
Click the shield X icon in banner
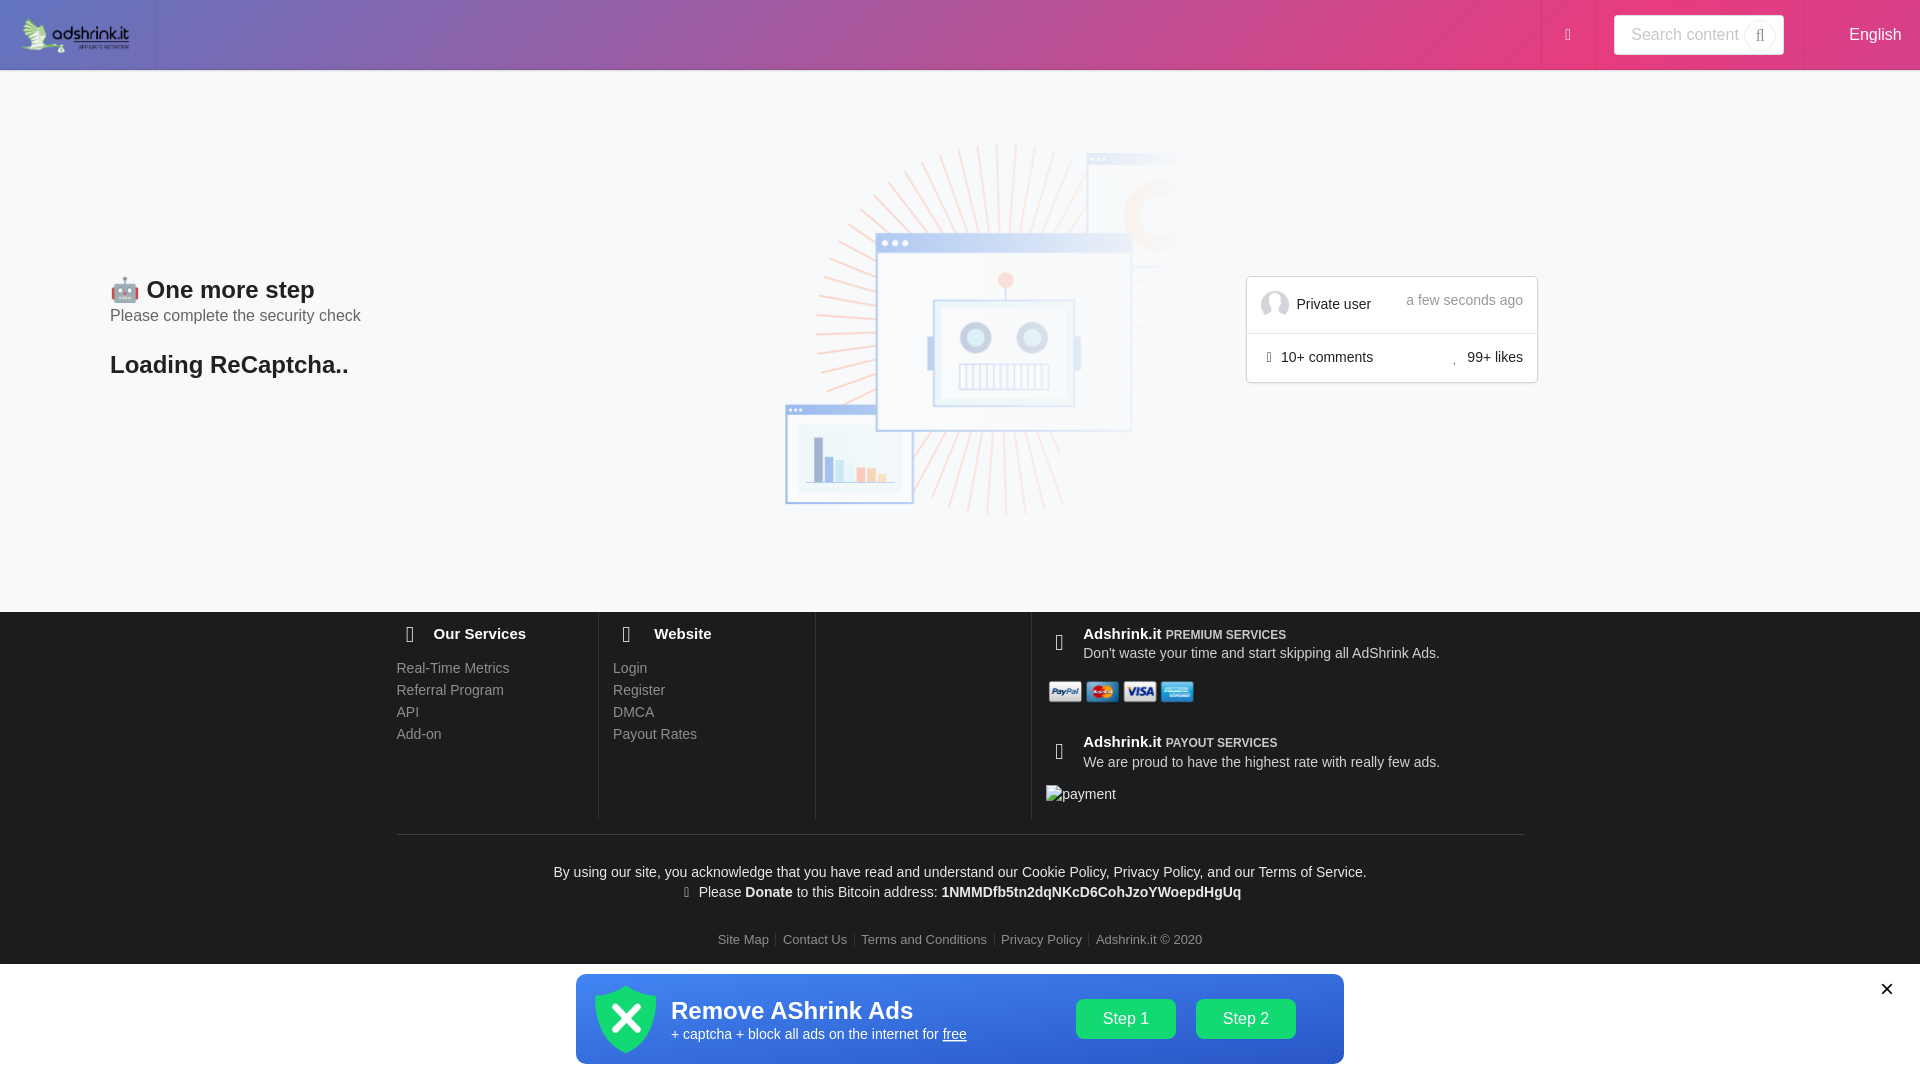(x=626, y=1019)
